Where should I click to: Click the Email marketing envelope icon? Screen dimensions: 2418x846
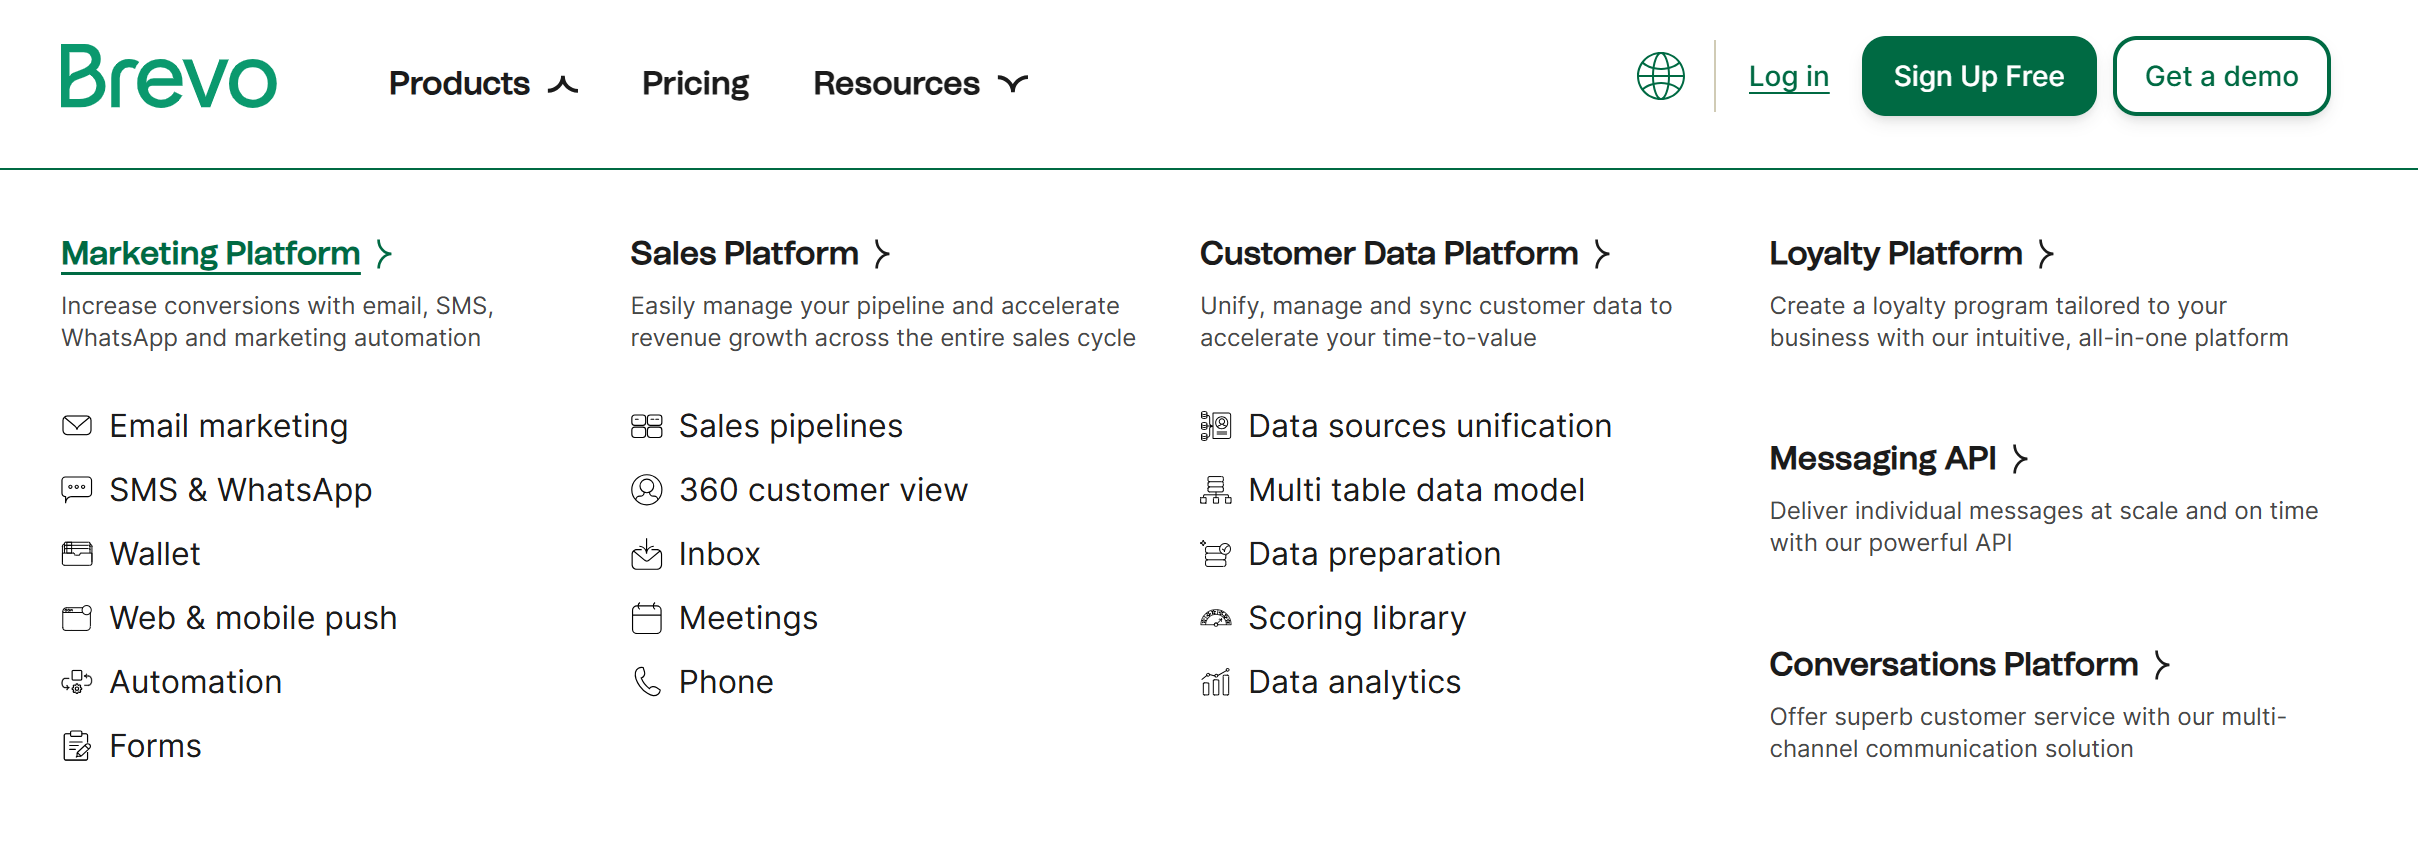tap(77, 426)
